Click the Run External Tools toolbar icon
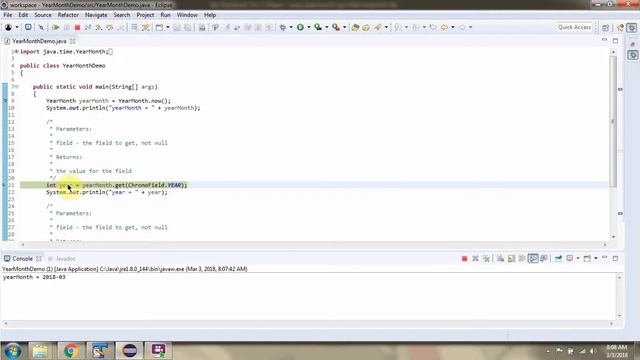640x360 pixels. (336, 27)
